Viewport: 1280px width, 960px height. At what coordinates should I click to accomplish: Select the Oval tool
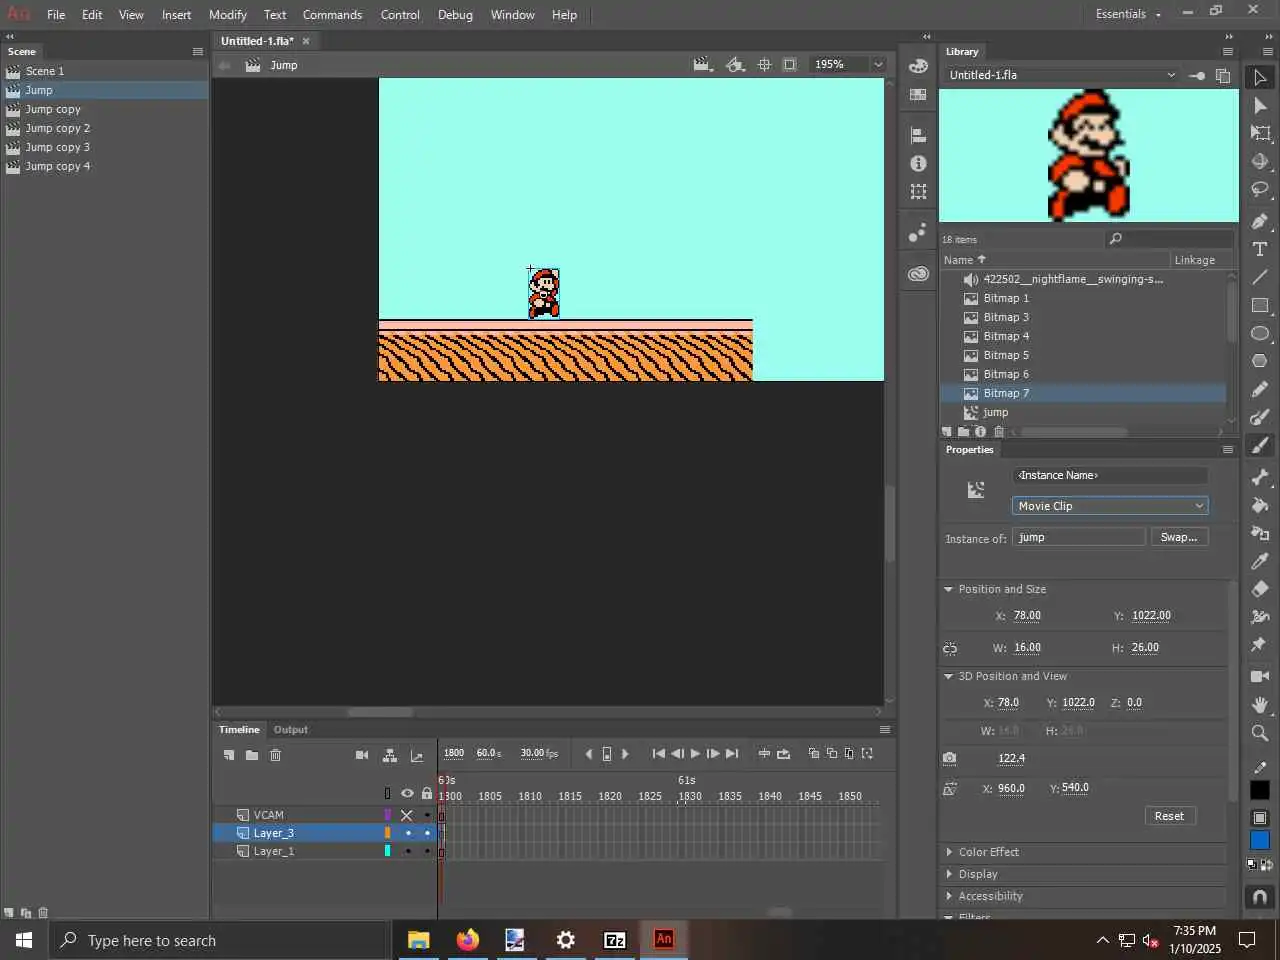coord(1260,333)
